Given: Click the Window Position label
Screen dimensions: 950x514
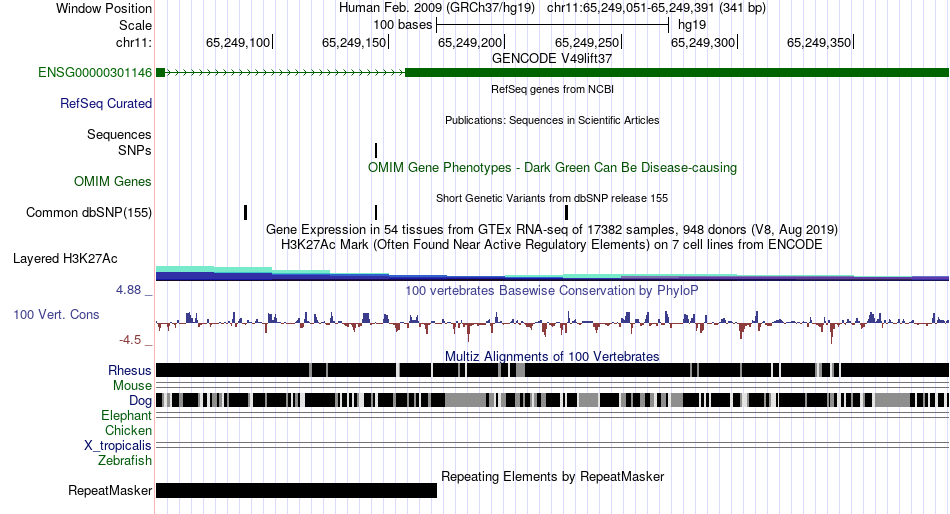Looking at the screenshot, I should (104, 8).
